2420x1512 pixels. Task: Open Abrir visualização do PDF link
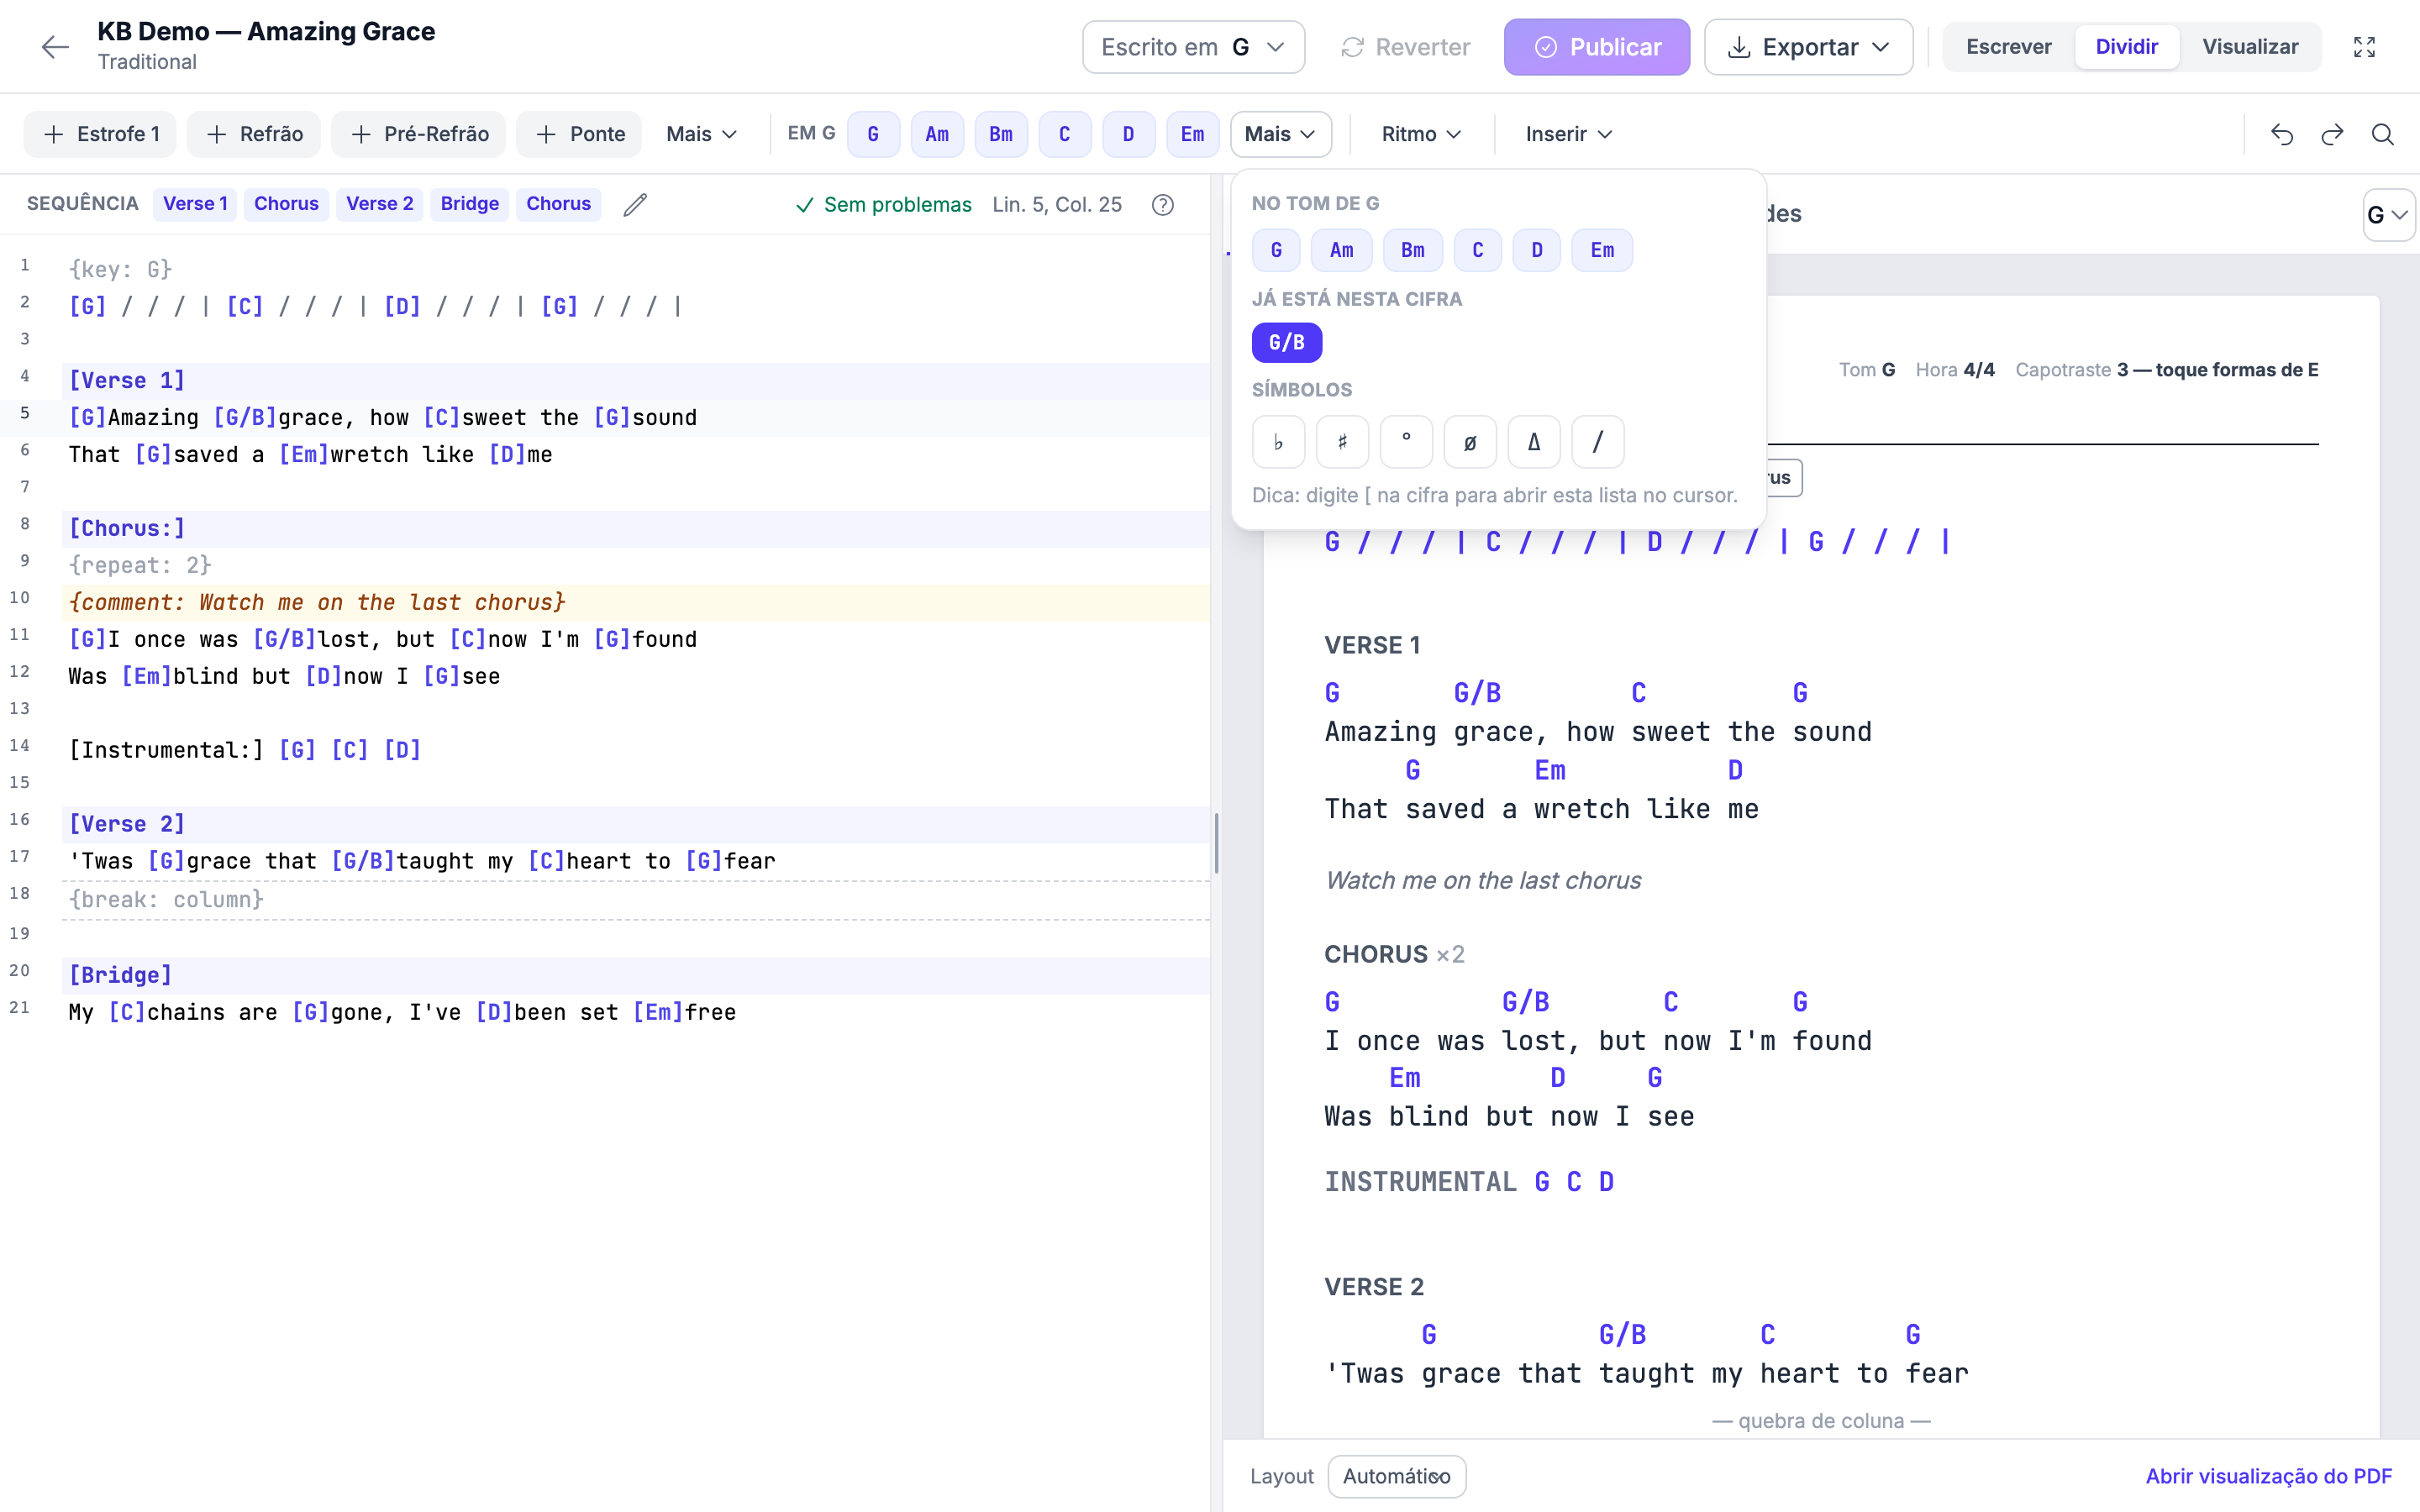tap(2268, 1476)
